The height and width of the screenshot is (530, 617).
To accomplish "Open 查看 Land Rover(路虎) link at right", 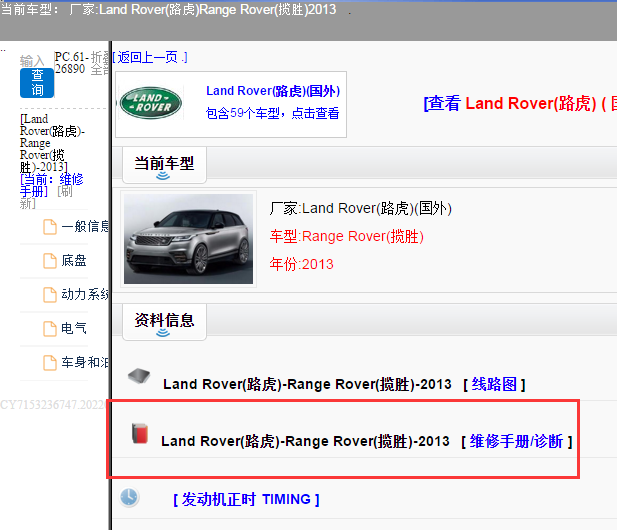I will coord(520,103).
